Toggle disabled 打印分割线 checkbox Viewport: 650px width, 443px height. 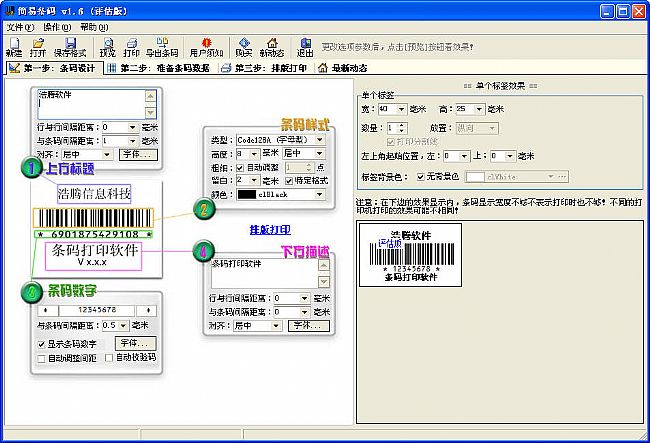[390, 142]
